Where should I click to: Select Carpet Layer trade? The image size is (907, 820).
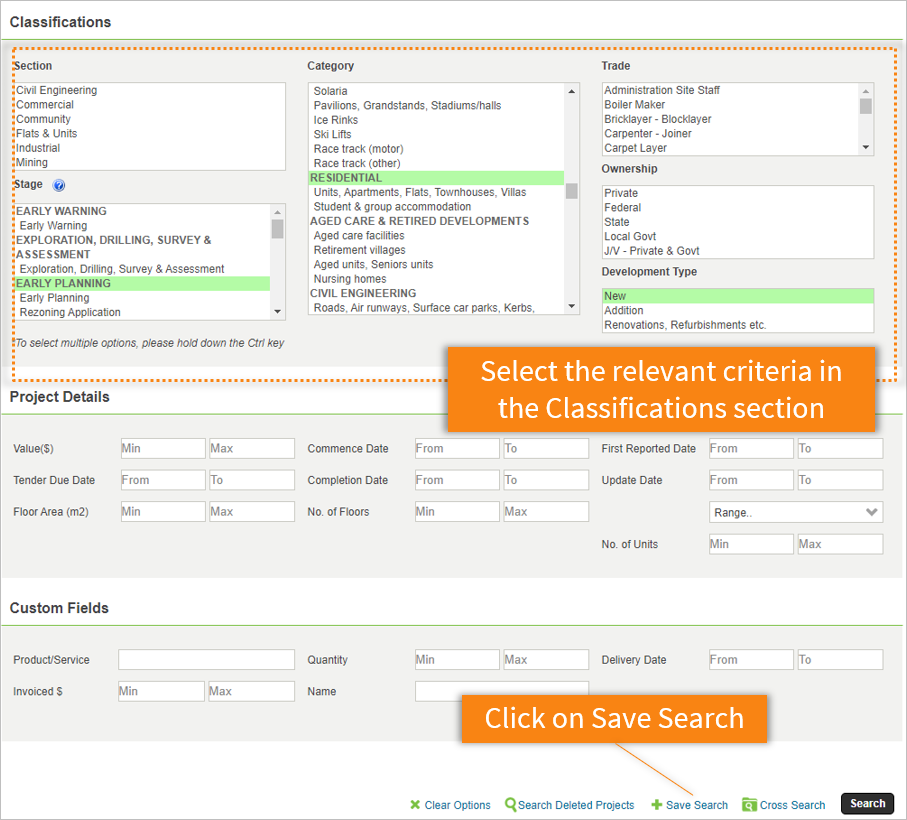pyautogui.click(x=731, y=148)
